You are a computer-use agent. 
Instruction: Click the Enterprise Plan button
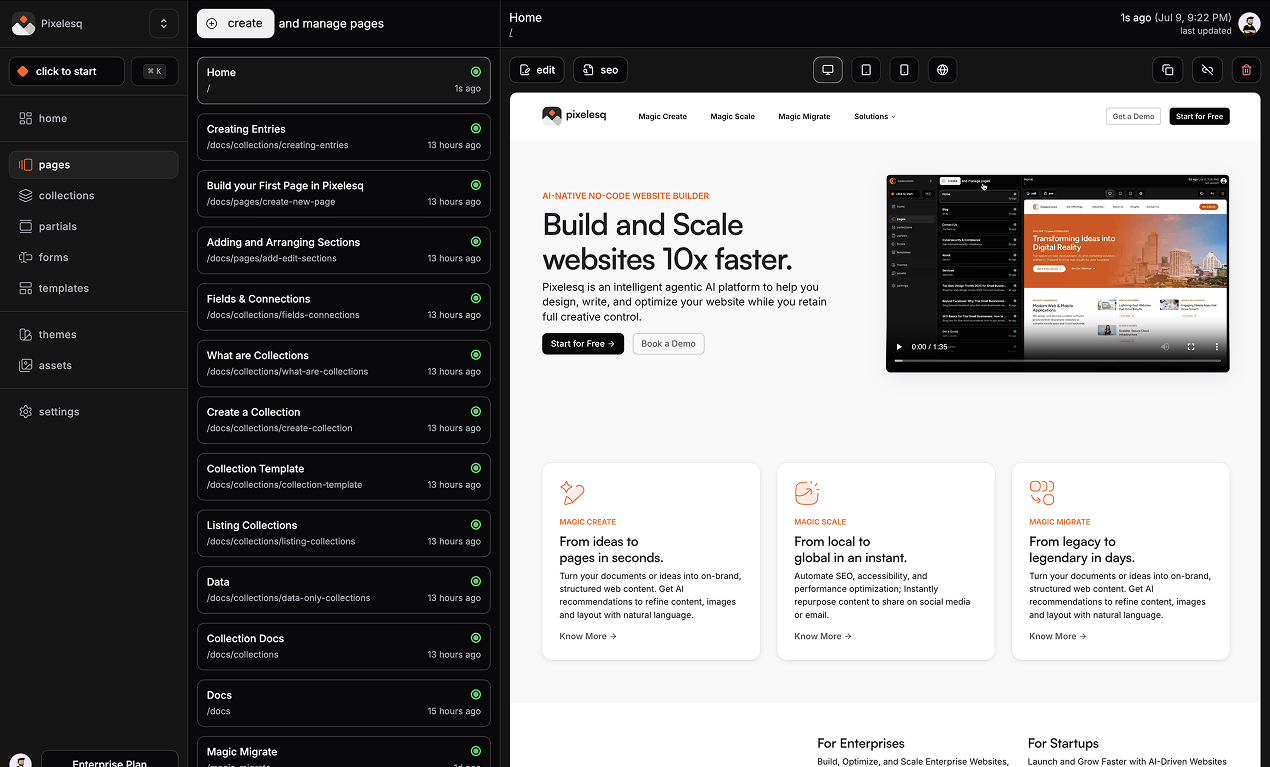110,760
